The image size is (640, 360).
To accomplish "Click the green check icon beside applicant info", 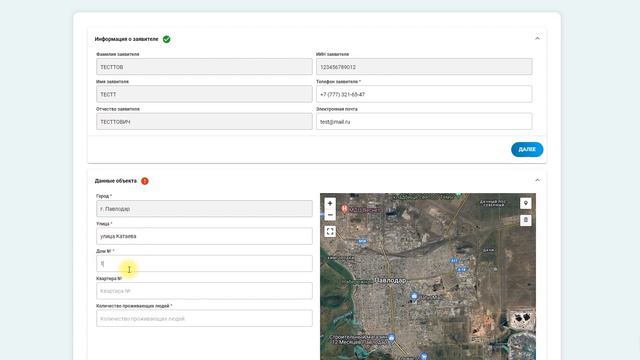I will (167, 39).
